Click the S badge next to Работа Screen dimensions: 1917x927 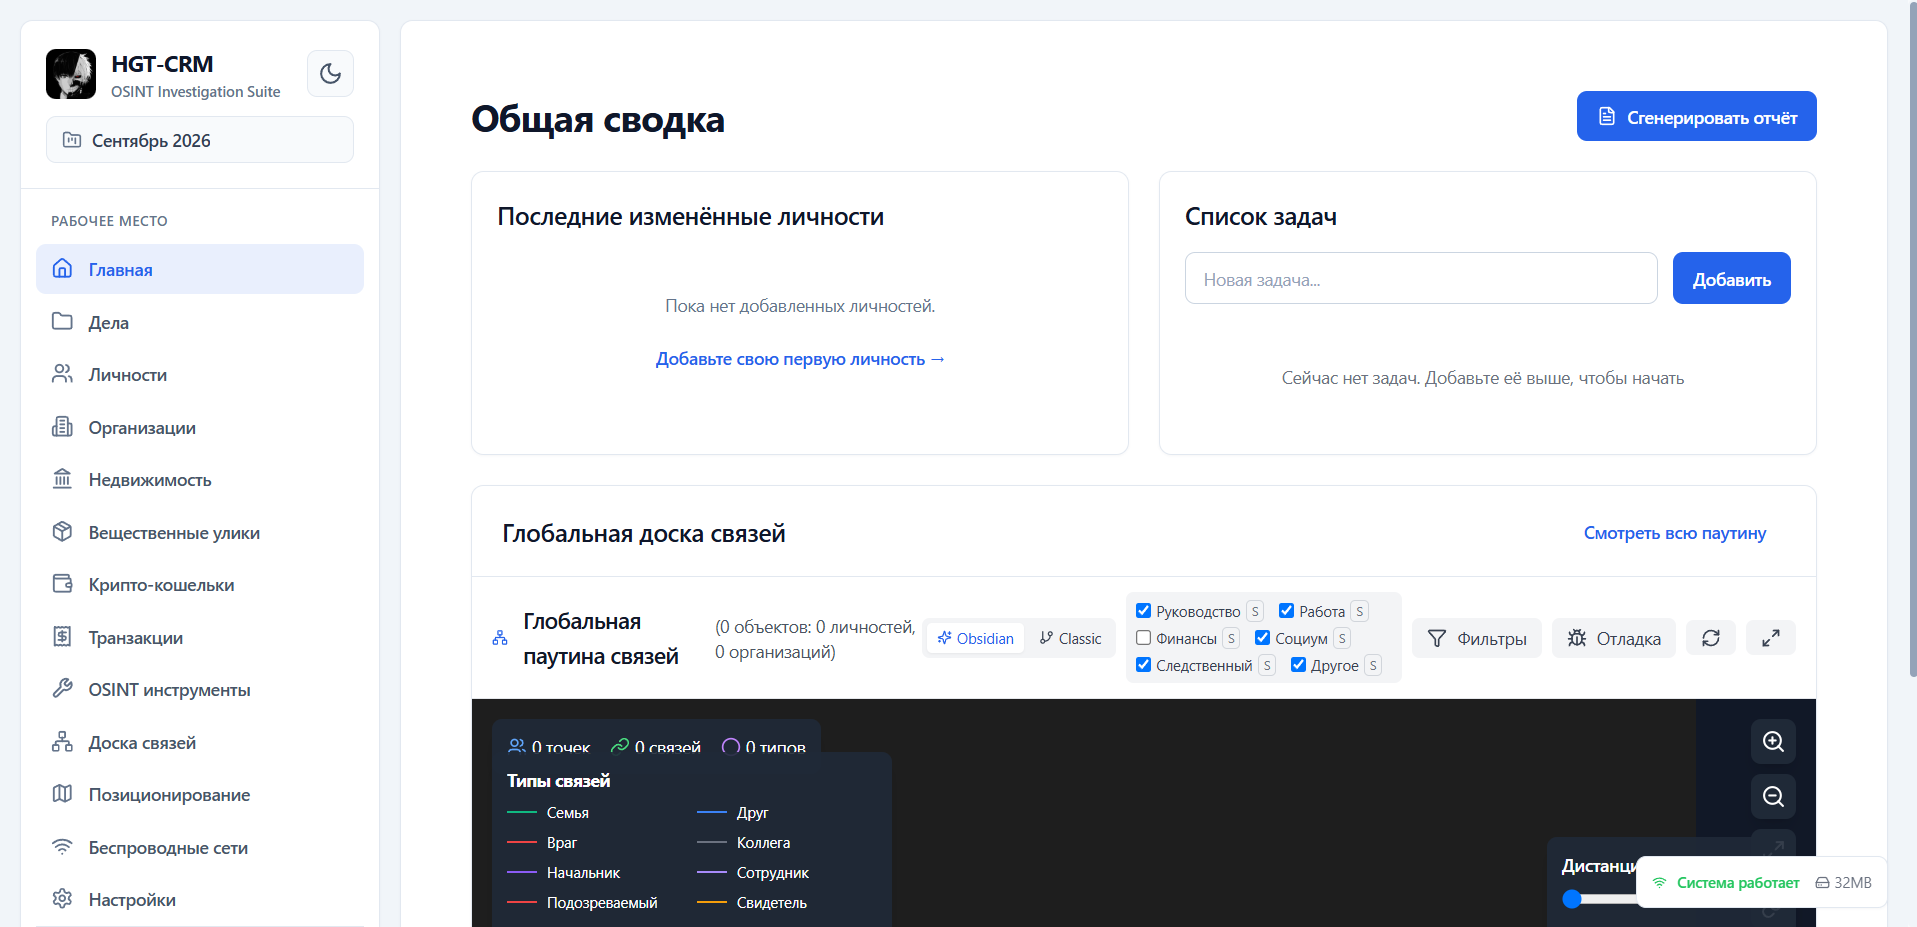pyautogui.click(x=1359, y=611)
